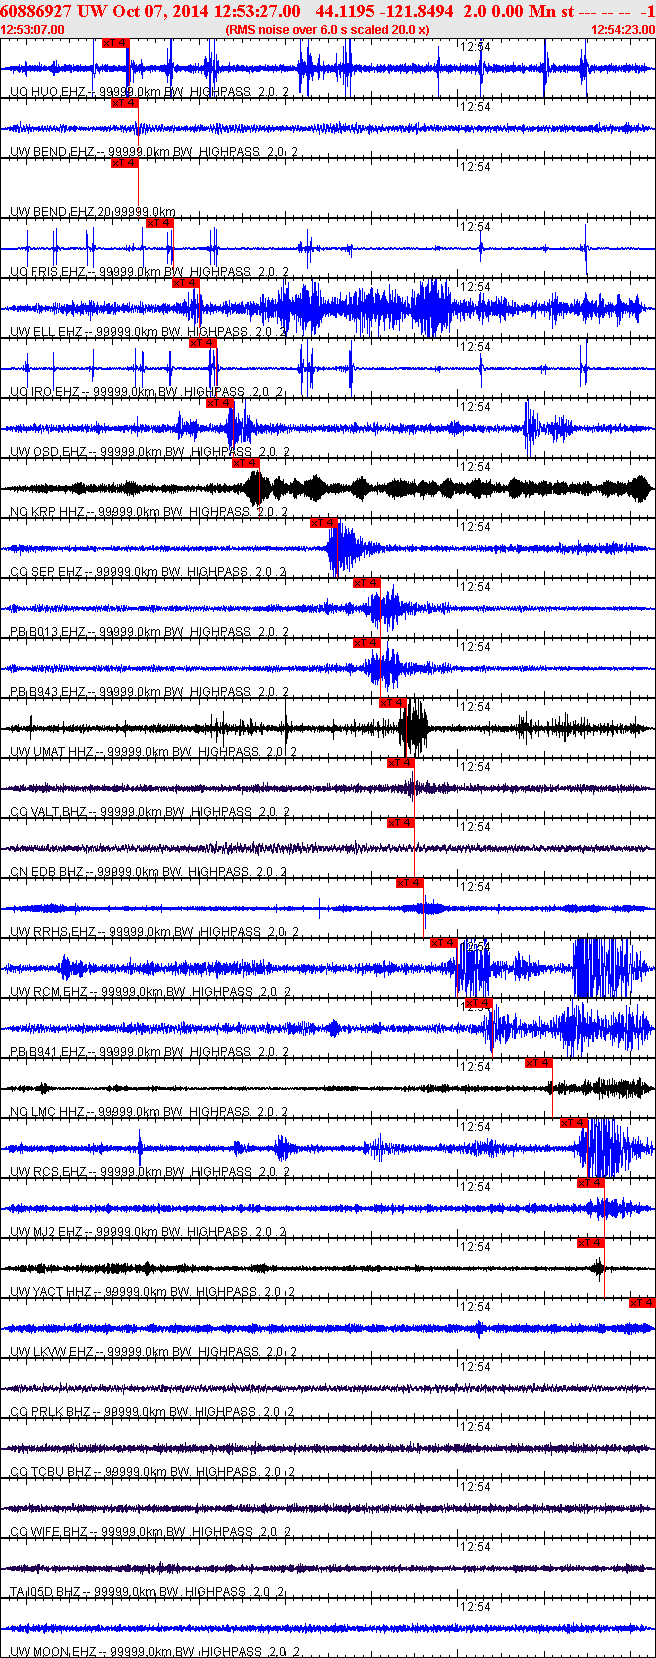Select the UW RRHS EHZ station label
This screenshot has width=656, height=1658.
(155, 932)
